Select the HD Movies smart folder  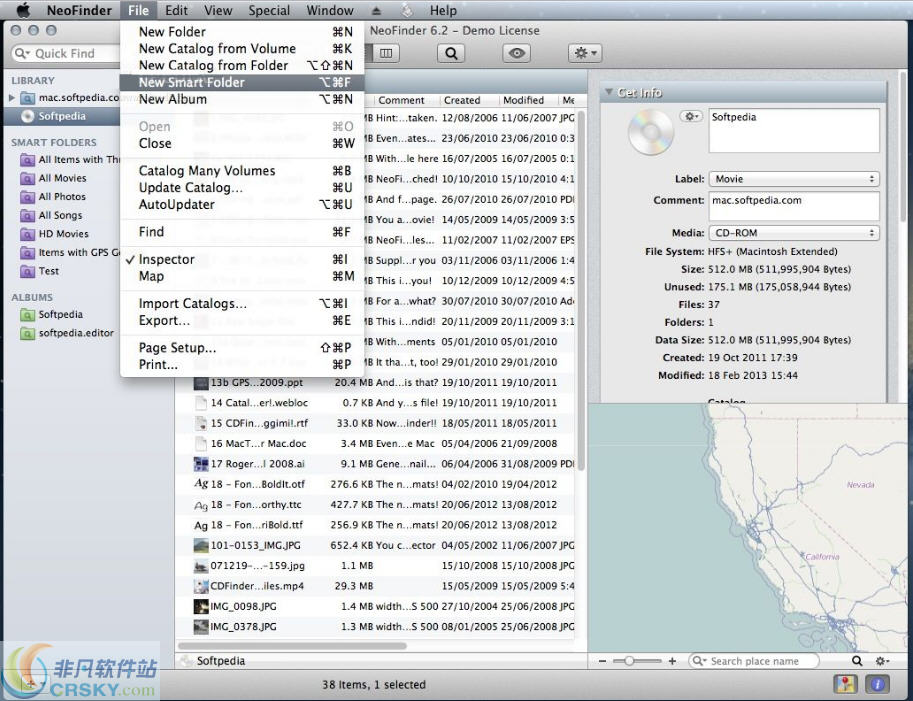pyautogui.click(x=63, y=234)
